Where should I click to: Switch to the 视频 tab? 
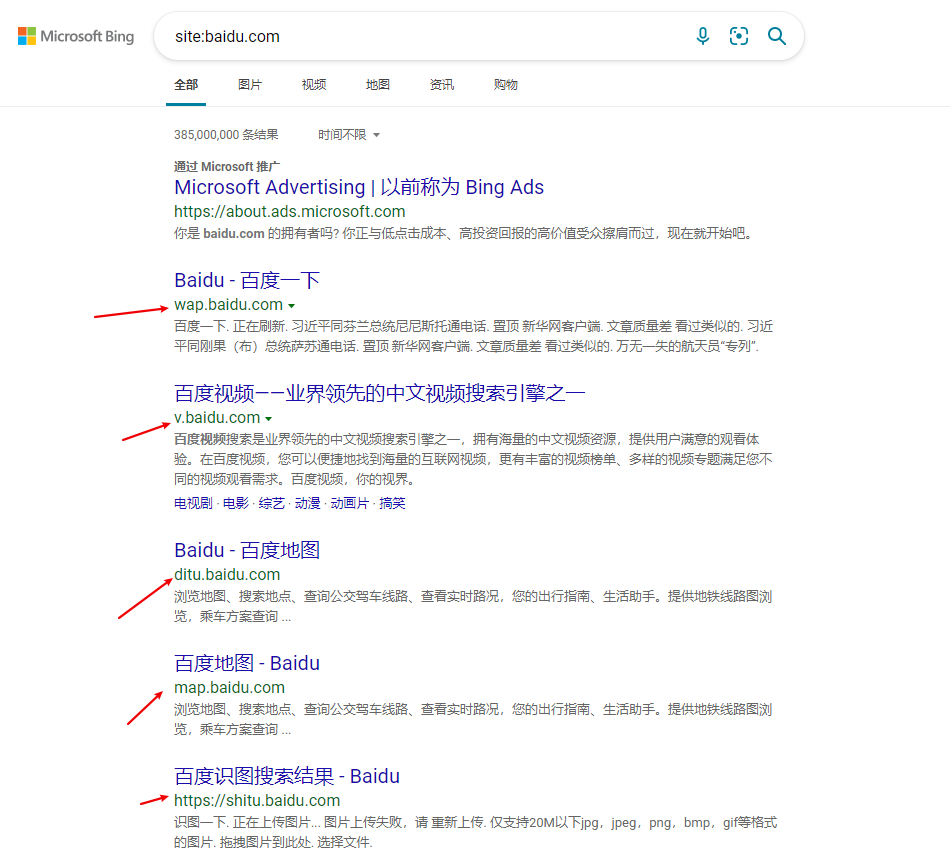pos(314,85)
